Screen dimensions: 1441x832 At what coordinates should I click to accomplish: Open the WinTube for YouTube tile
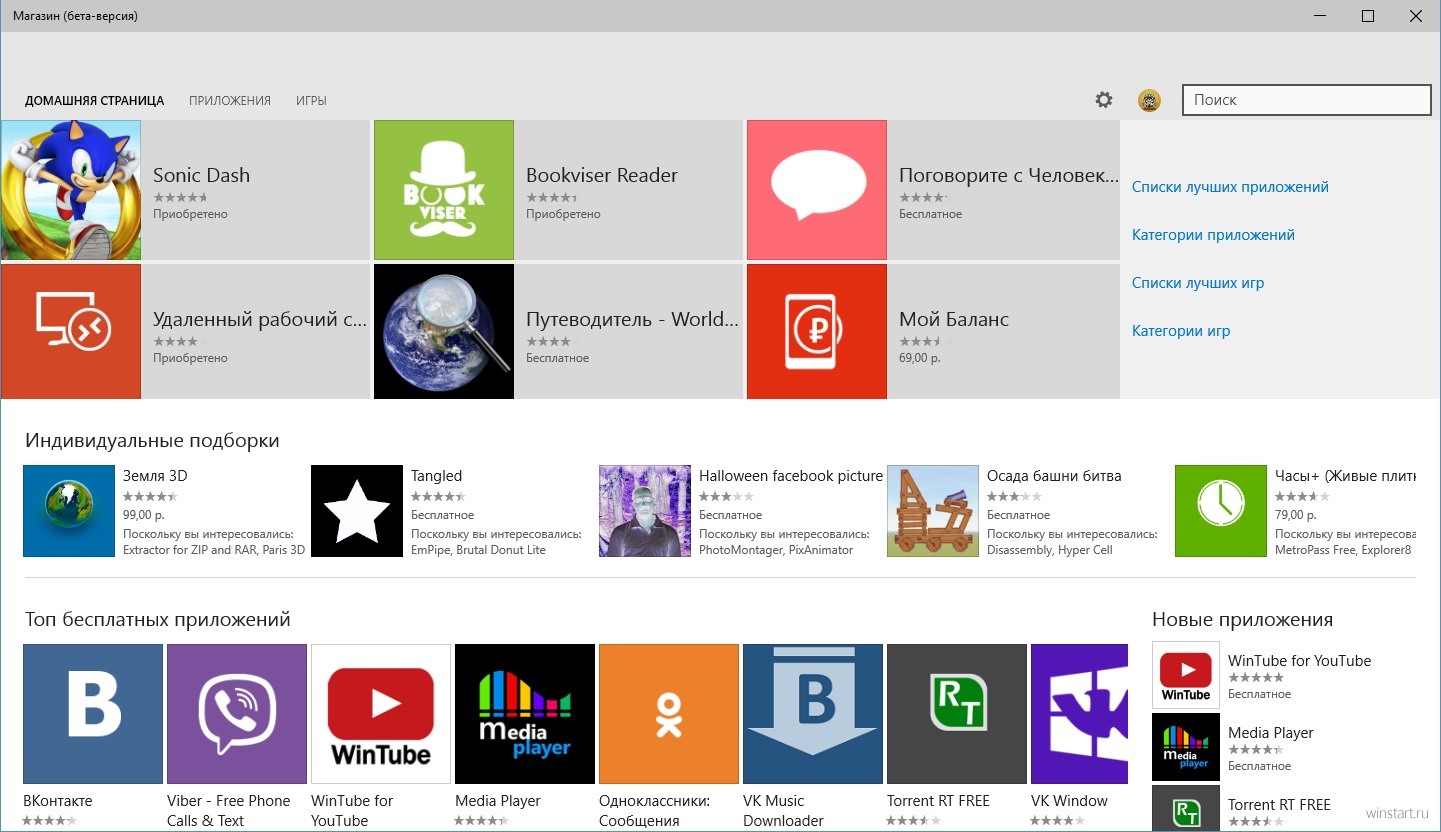(x=381, y=714)
